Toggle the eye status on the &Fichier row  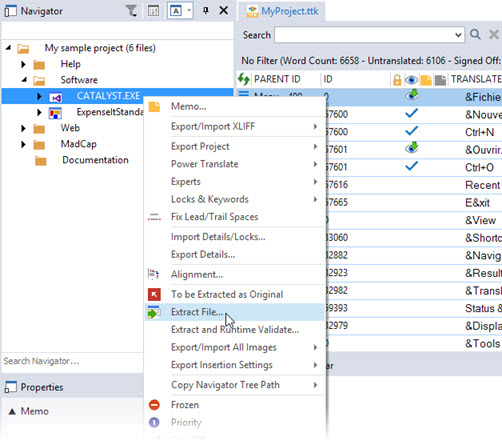click(x=412, y=95)
